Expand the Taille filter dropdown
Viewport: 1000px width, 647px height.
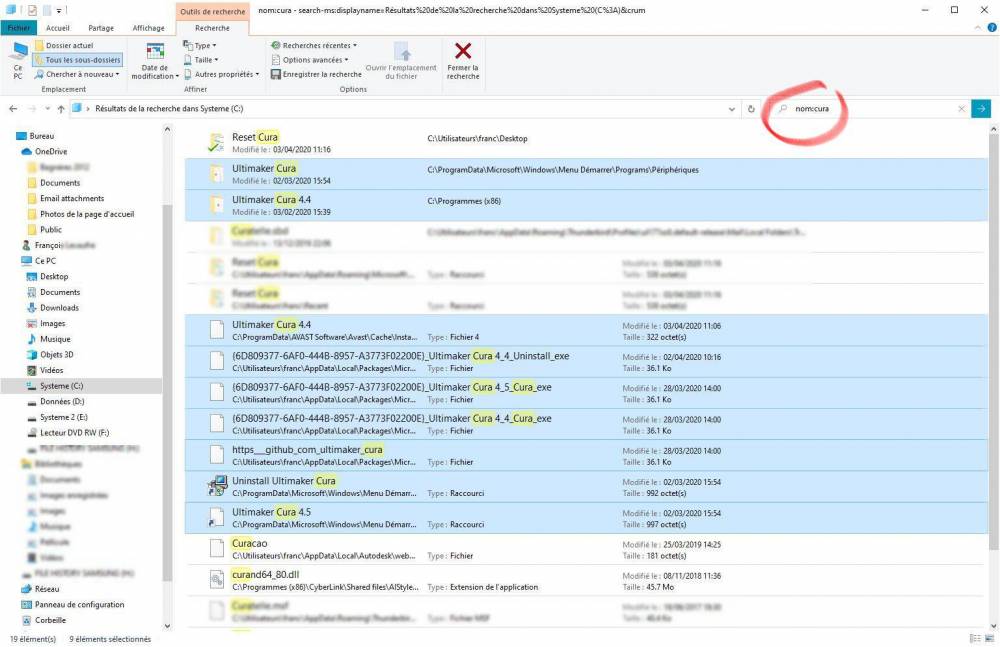coord(201,60)
